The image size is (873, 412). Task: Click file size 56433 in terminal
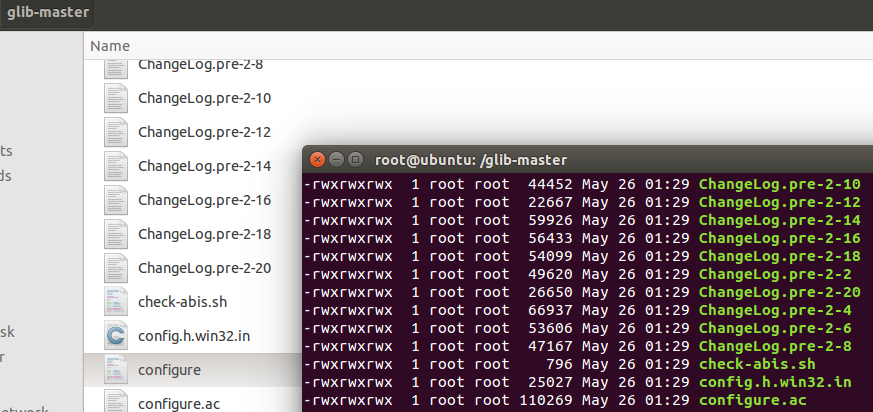[550, 238]
